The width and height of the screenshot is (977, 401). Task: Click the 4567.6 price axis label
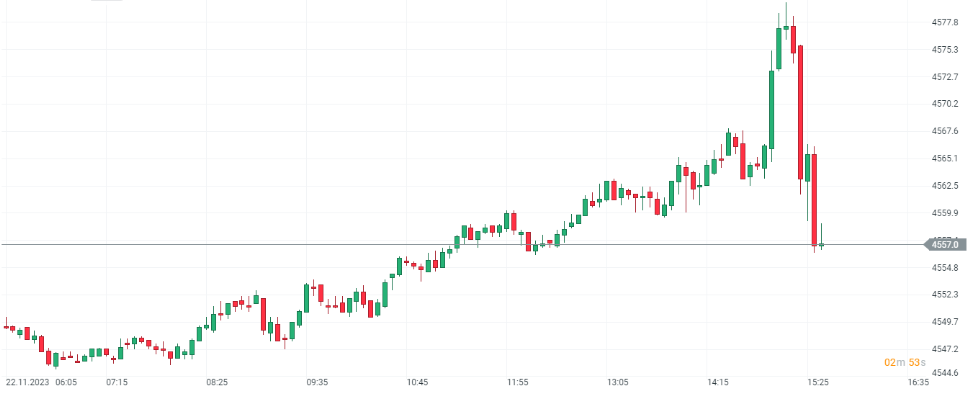(945, 131)
